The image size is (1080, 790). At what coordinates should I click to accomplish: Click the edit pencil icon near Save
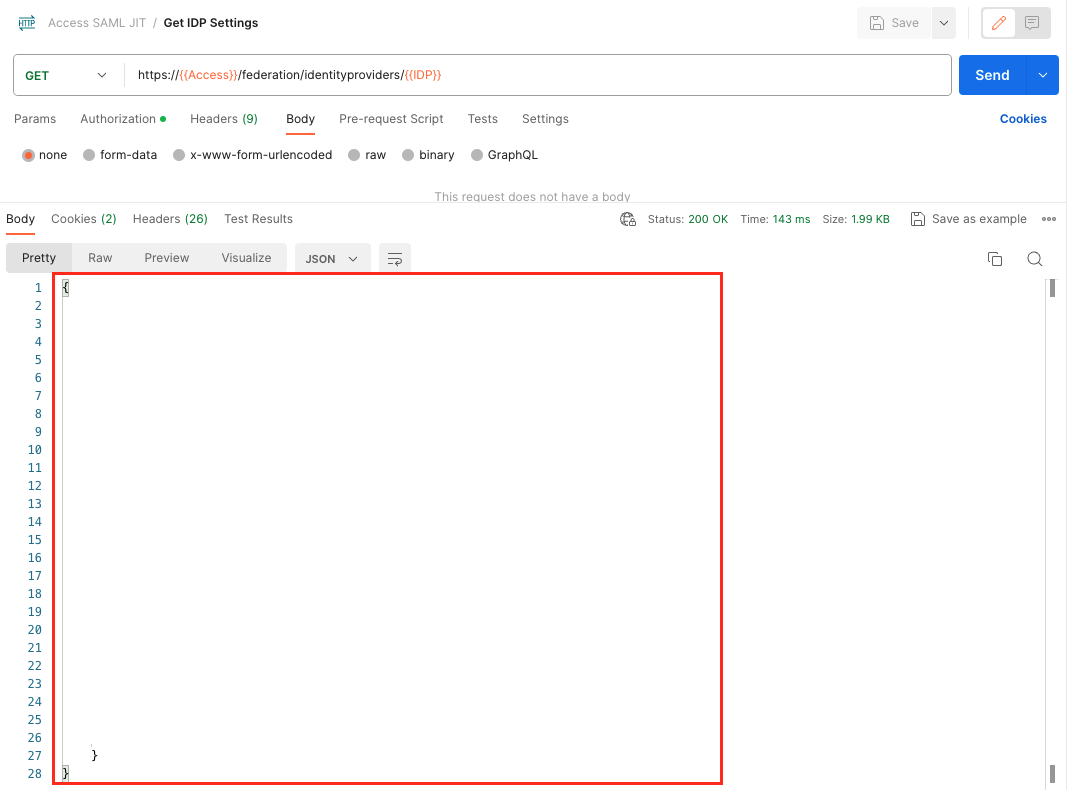tap(998, 22)
